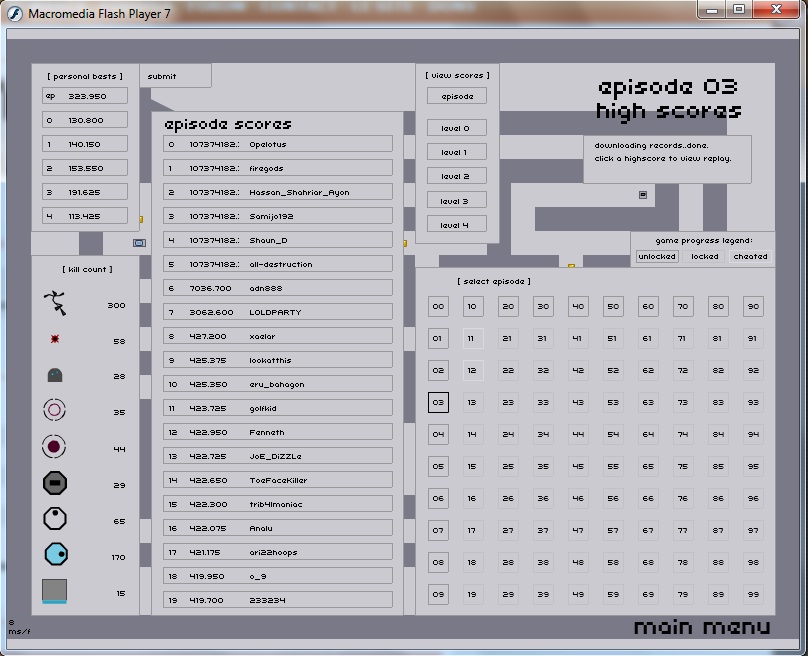Show high scores for level 3

pyautogui.click(x=456, y=201)
